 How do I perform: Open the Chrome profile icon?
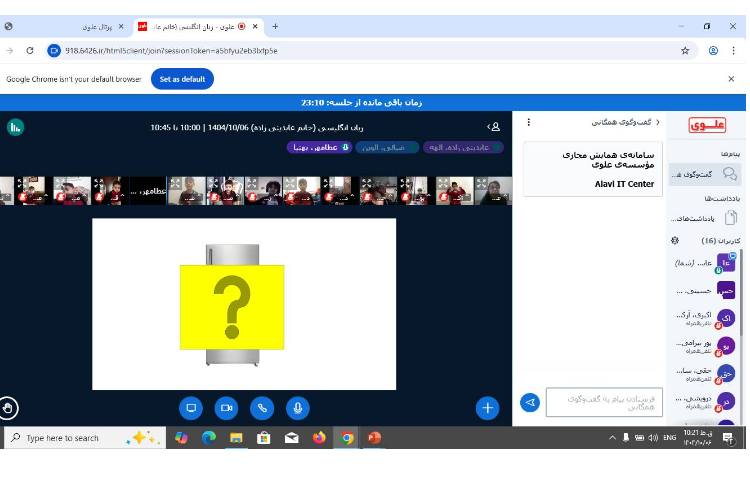[713, 50]
